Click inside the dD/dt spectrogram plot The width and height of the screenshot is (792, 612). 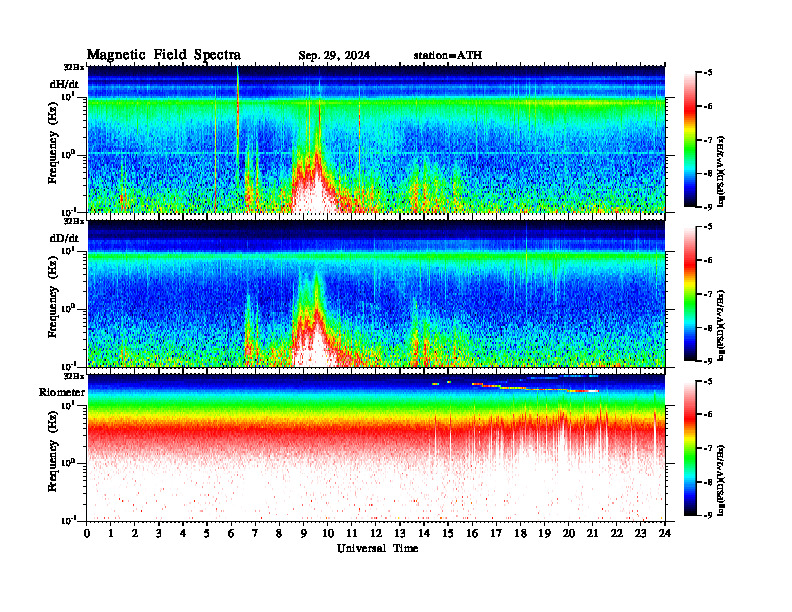376,293
